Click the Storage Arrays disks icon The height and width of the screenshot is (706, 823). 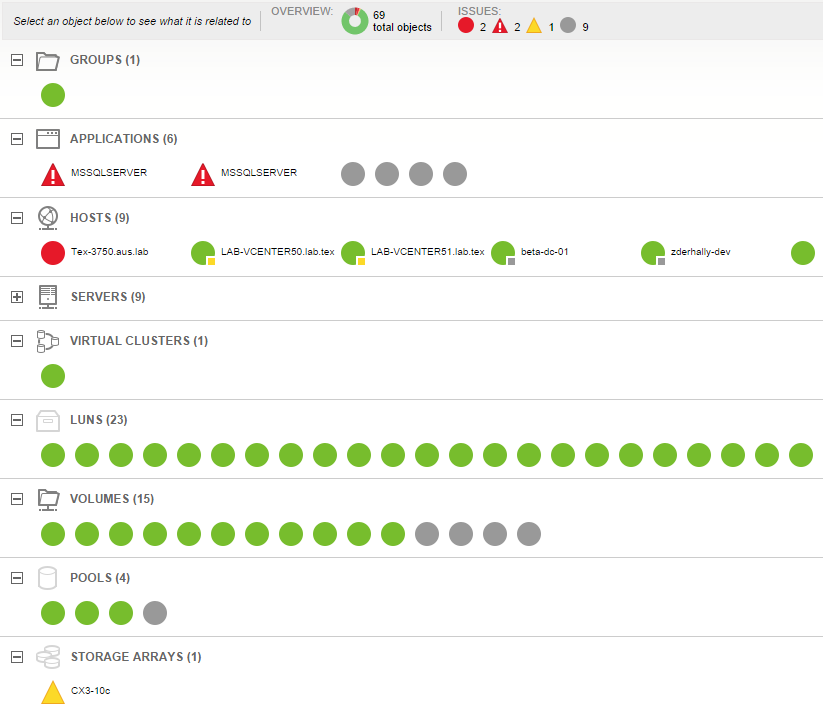(x=48, y=657)
